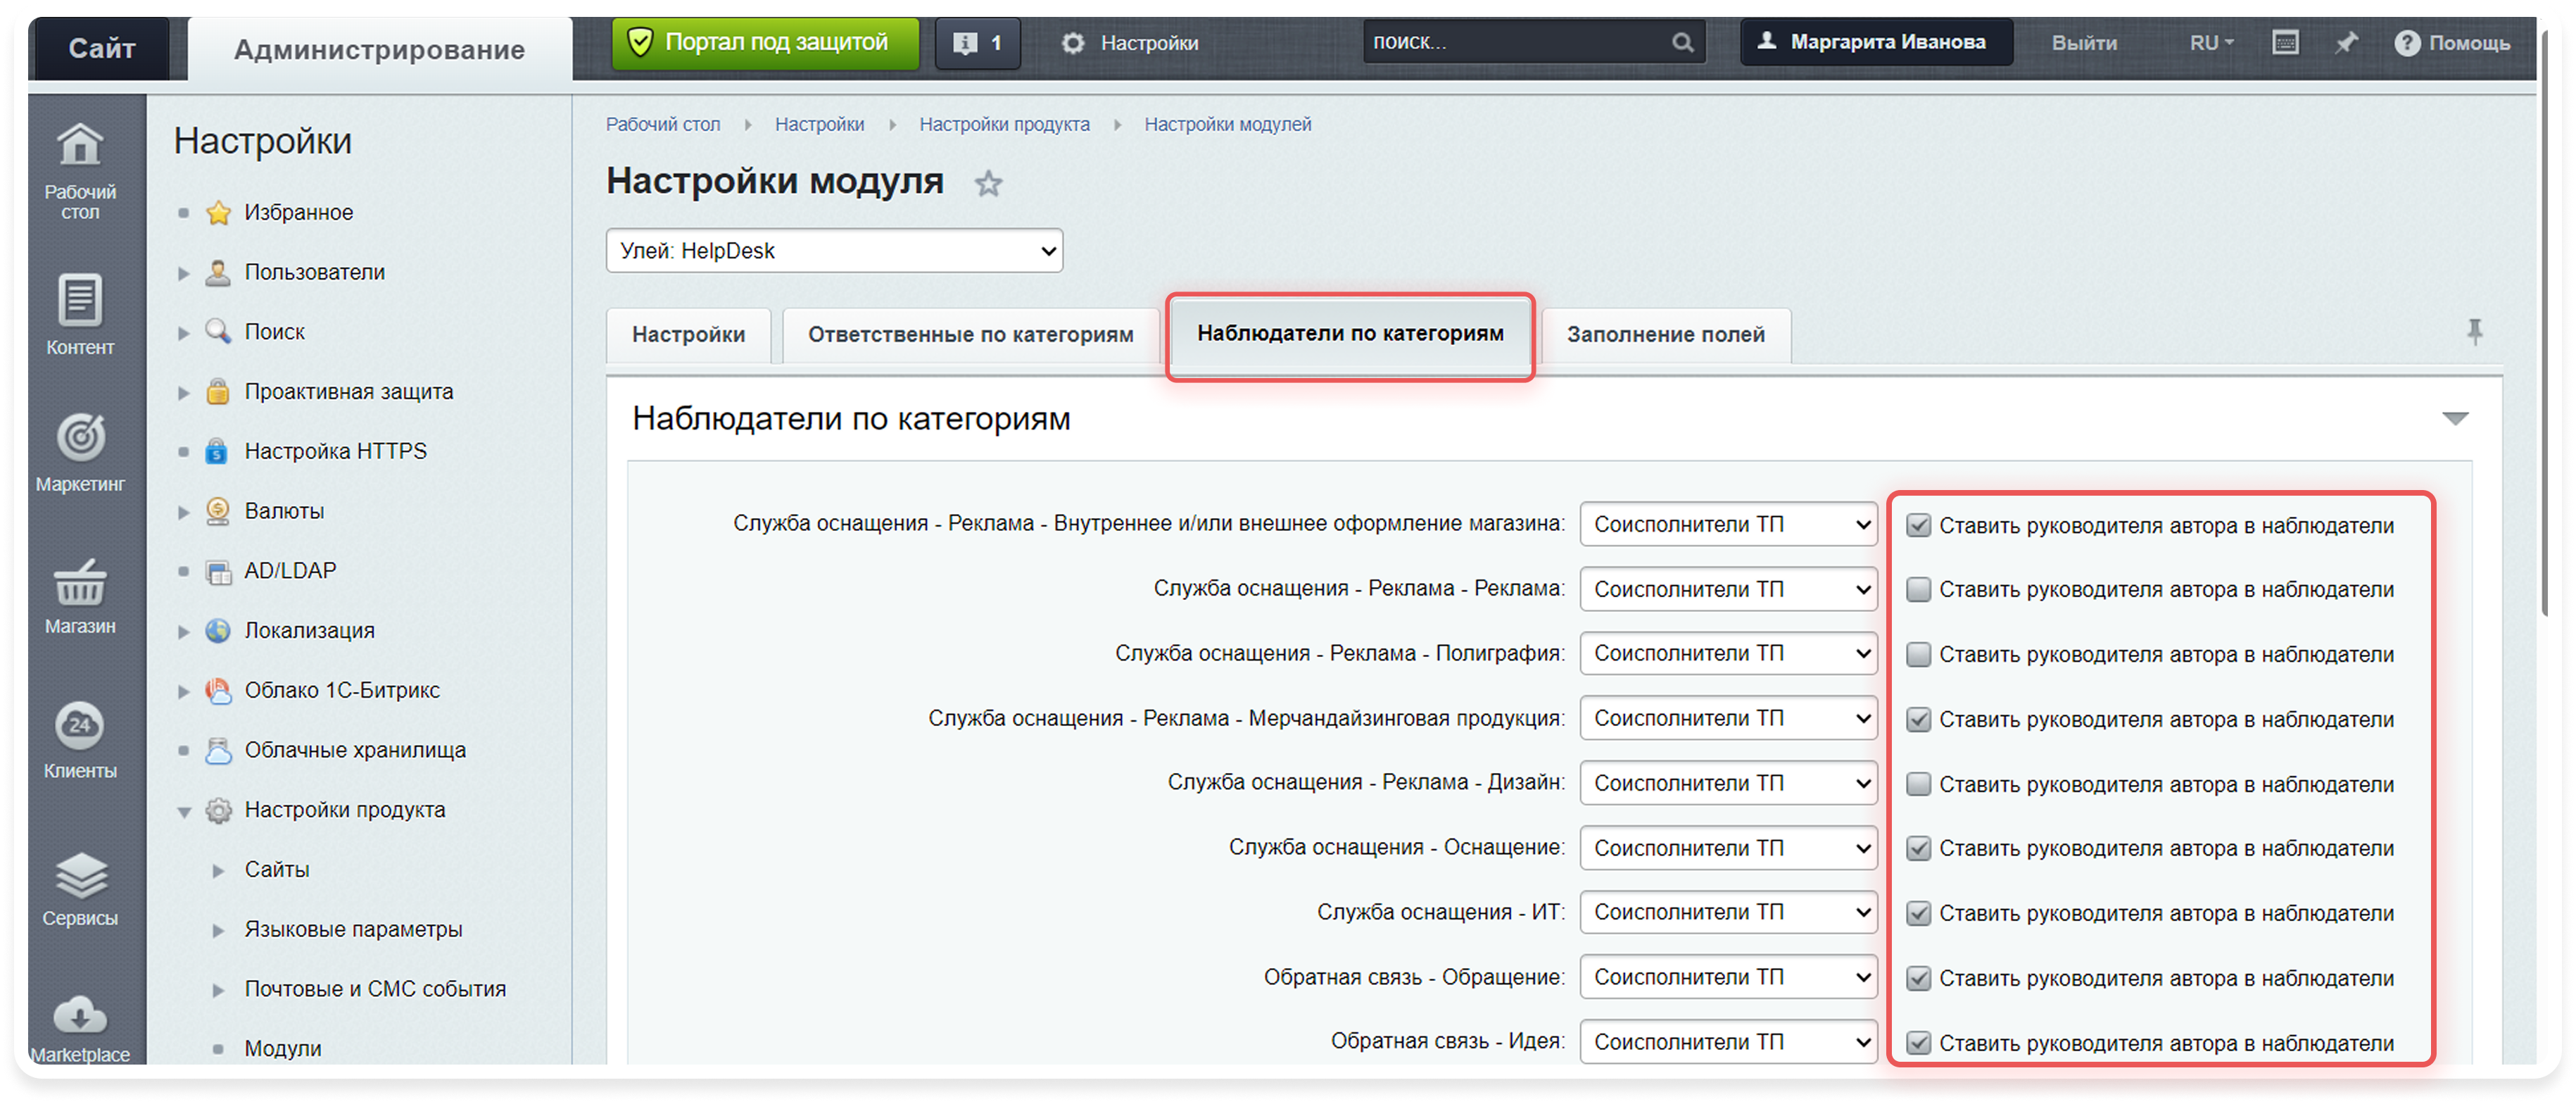The height and width of the screenshot is (1104, 2576).
Task: Click inside the поиск search field
Action: pos(1500,41)
